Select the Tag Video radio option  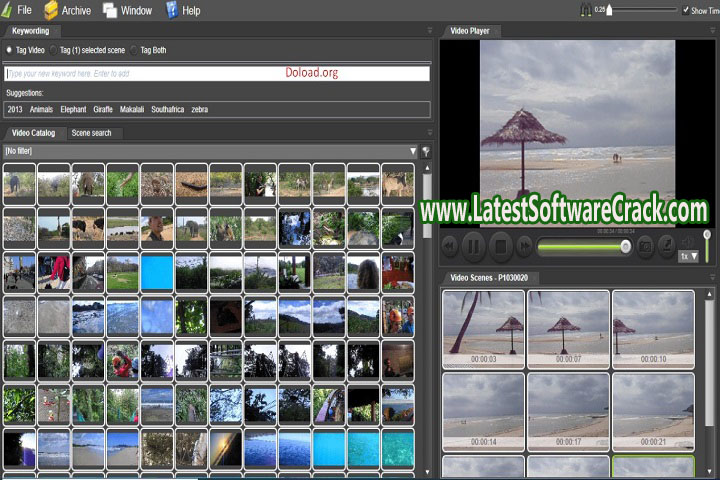[x=9, y=48]
